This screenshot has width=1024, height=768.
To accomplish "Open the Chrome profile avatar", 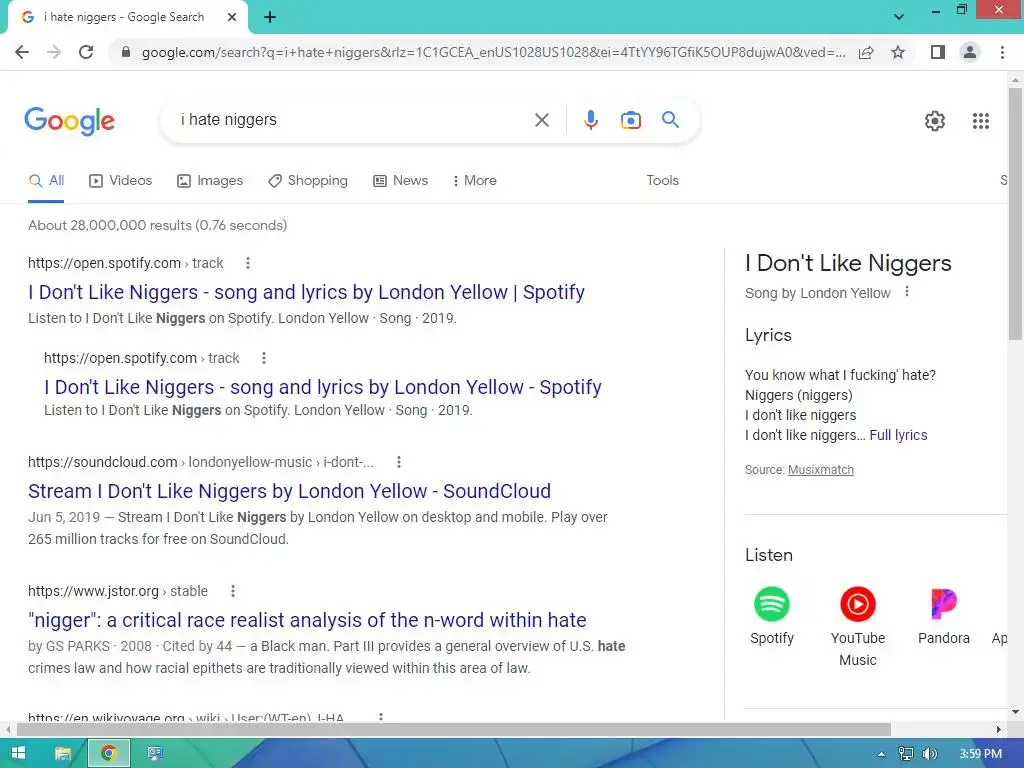I will (970, 52).
